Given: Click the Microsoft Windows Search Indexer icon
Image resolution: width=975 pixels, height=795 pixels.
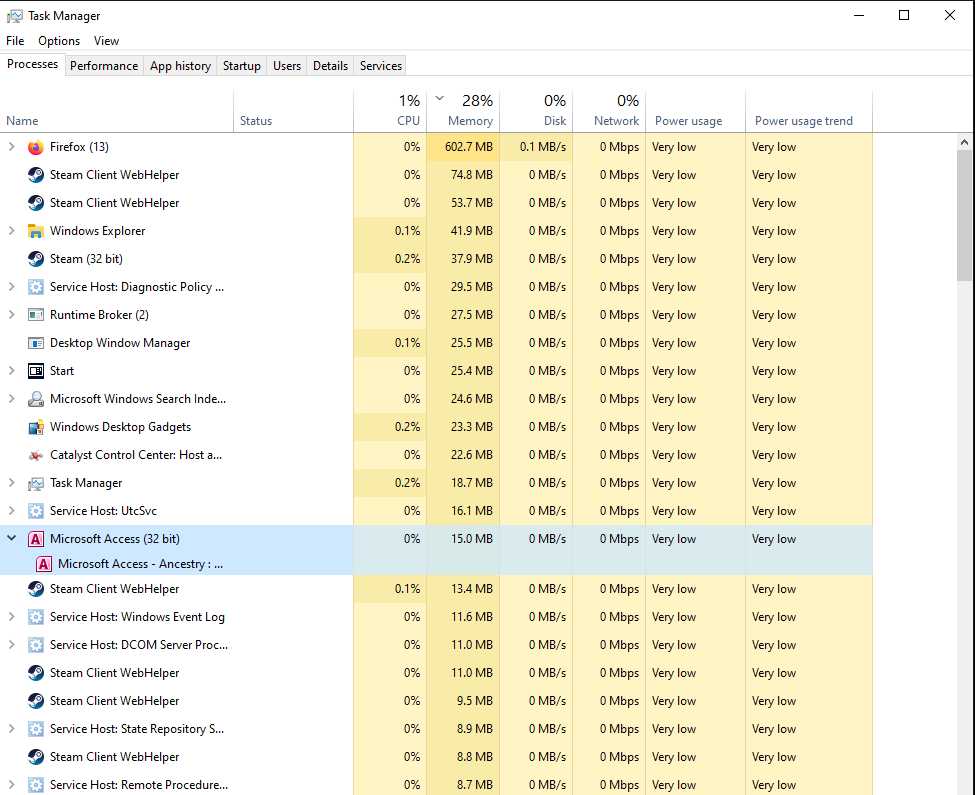Looking at the screenshot, I should [x=35, y=399].
